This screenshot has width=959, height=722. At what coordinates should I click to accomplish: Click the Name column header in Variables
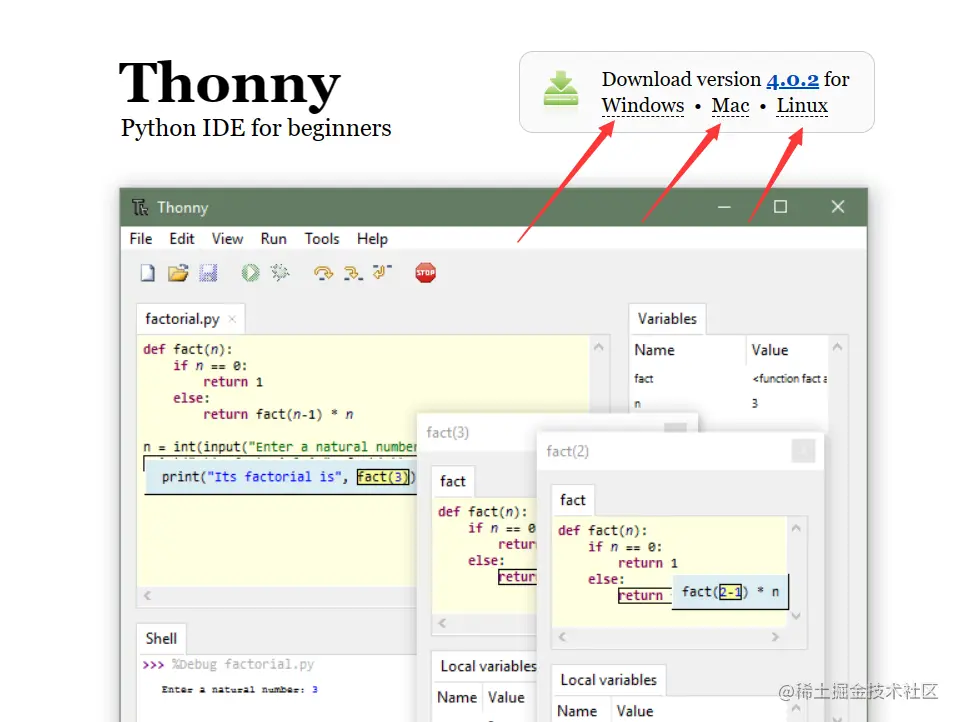tap(654, 350)
